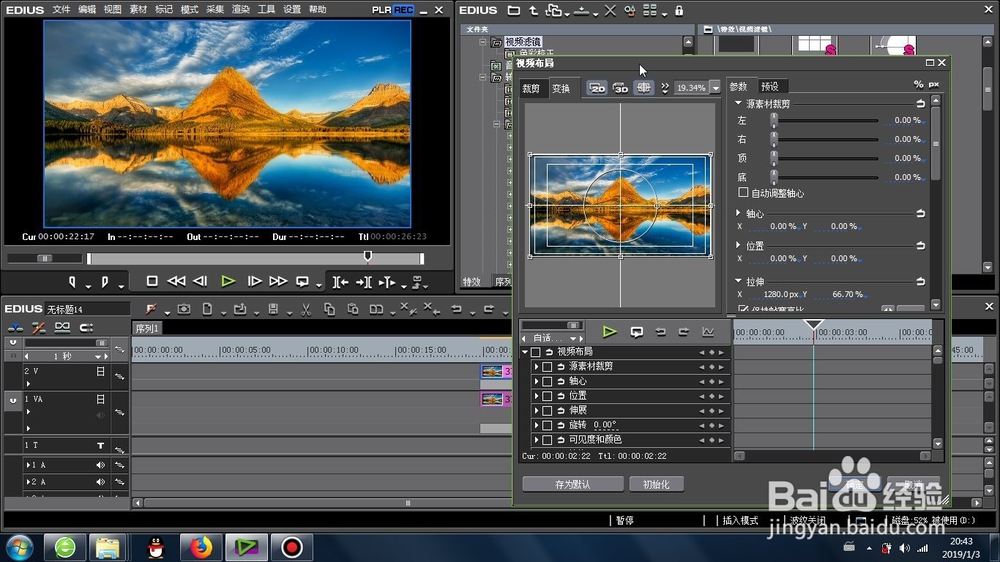Toggle audio mute on track 1 A
This screenshot has height=562, width=1000.
click(100, 465)
